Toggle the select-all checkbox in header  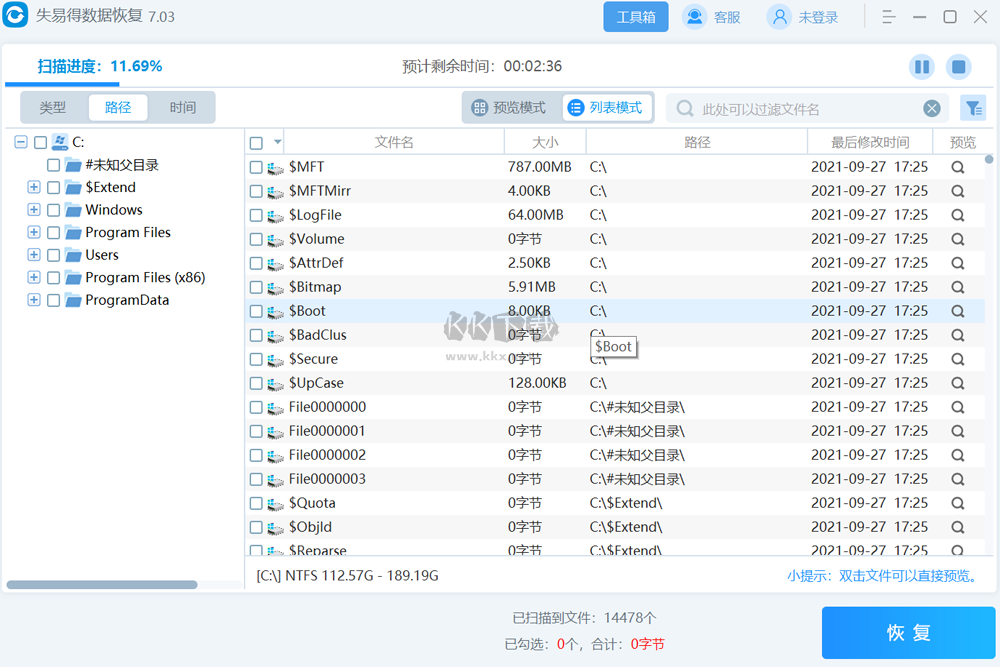[x=256, y=143]
